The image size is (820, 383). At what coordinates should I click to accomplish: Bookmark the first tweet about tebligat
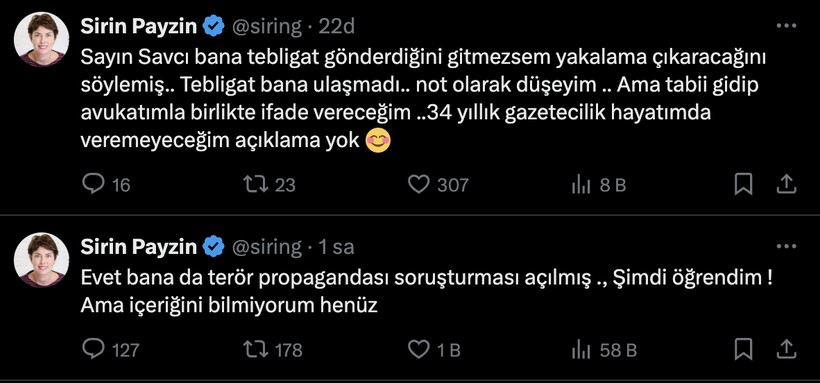click(743, 184)
